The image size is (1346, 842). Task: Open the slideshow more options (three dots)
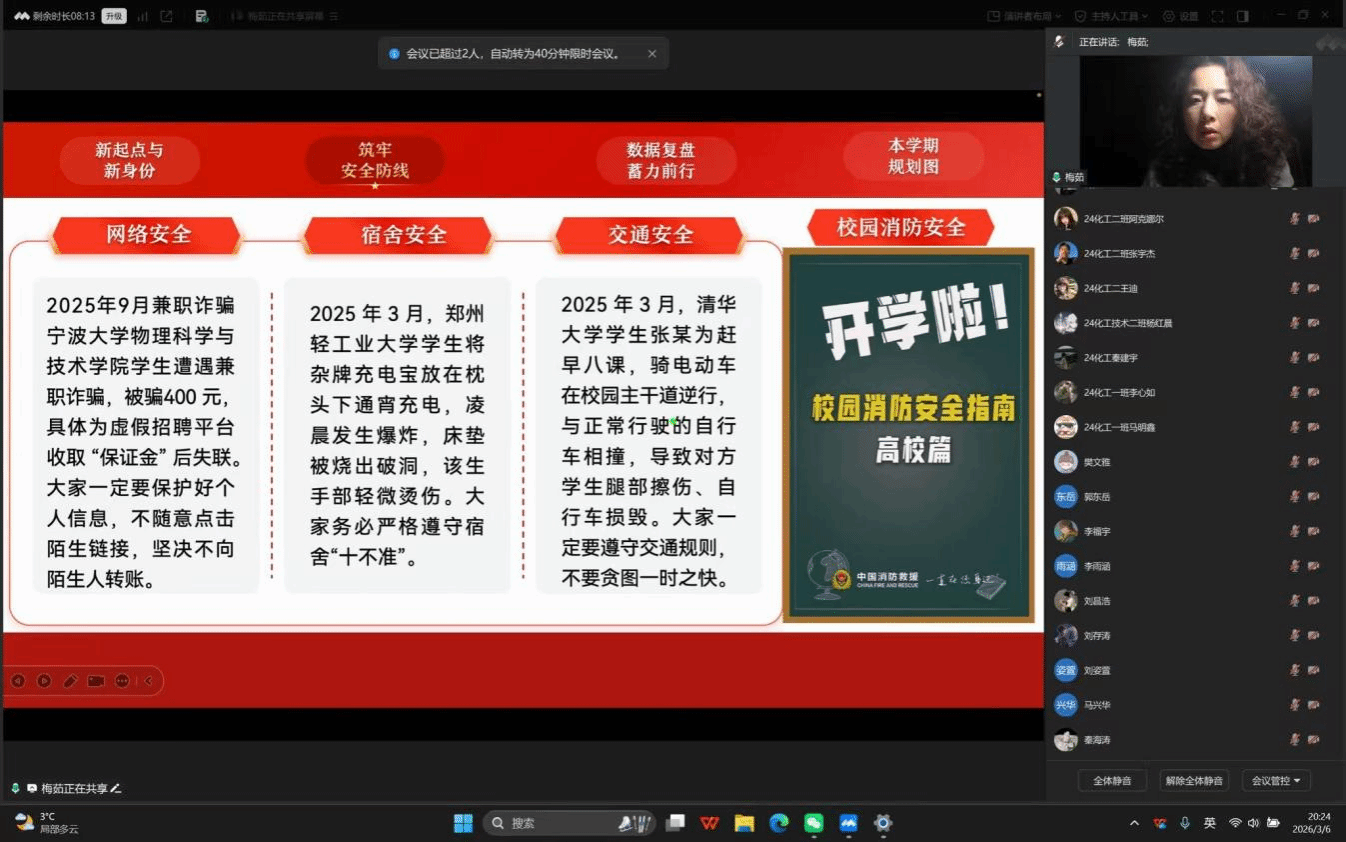pyautogui.click(x=122, y=681)
